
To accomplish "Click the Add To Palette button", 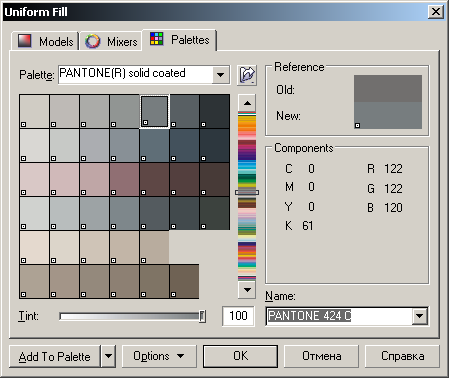I will (55, 356).
